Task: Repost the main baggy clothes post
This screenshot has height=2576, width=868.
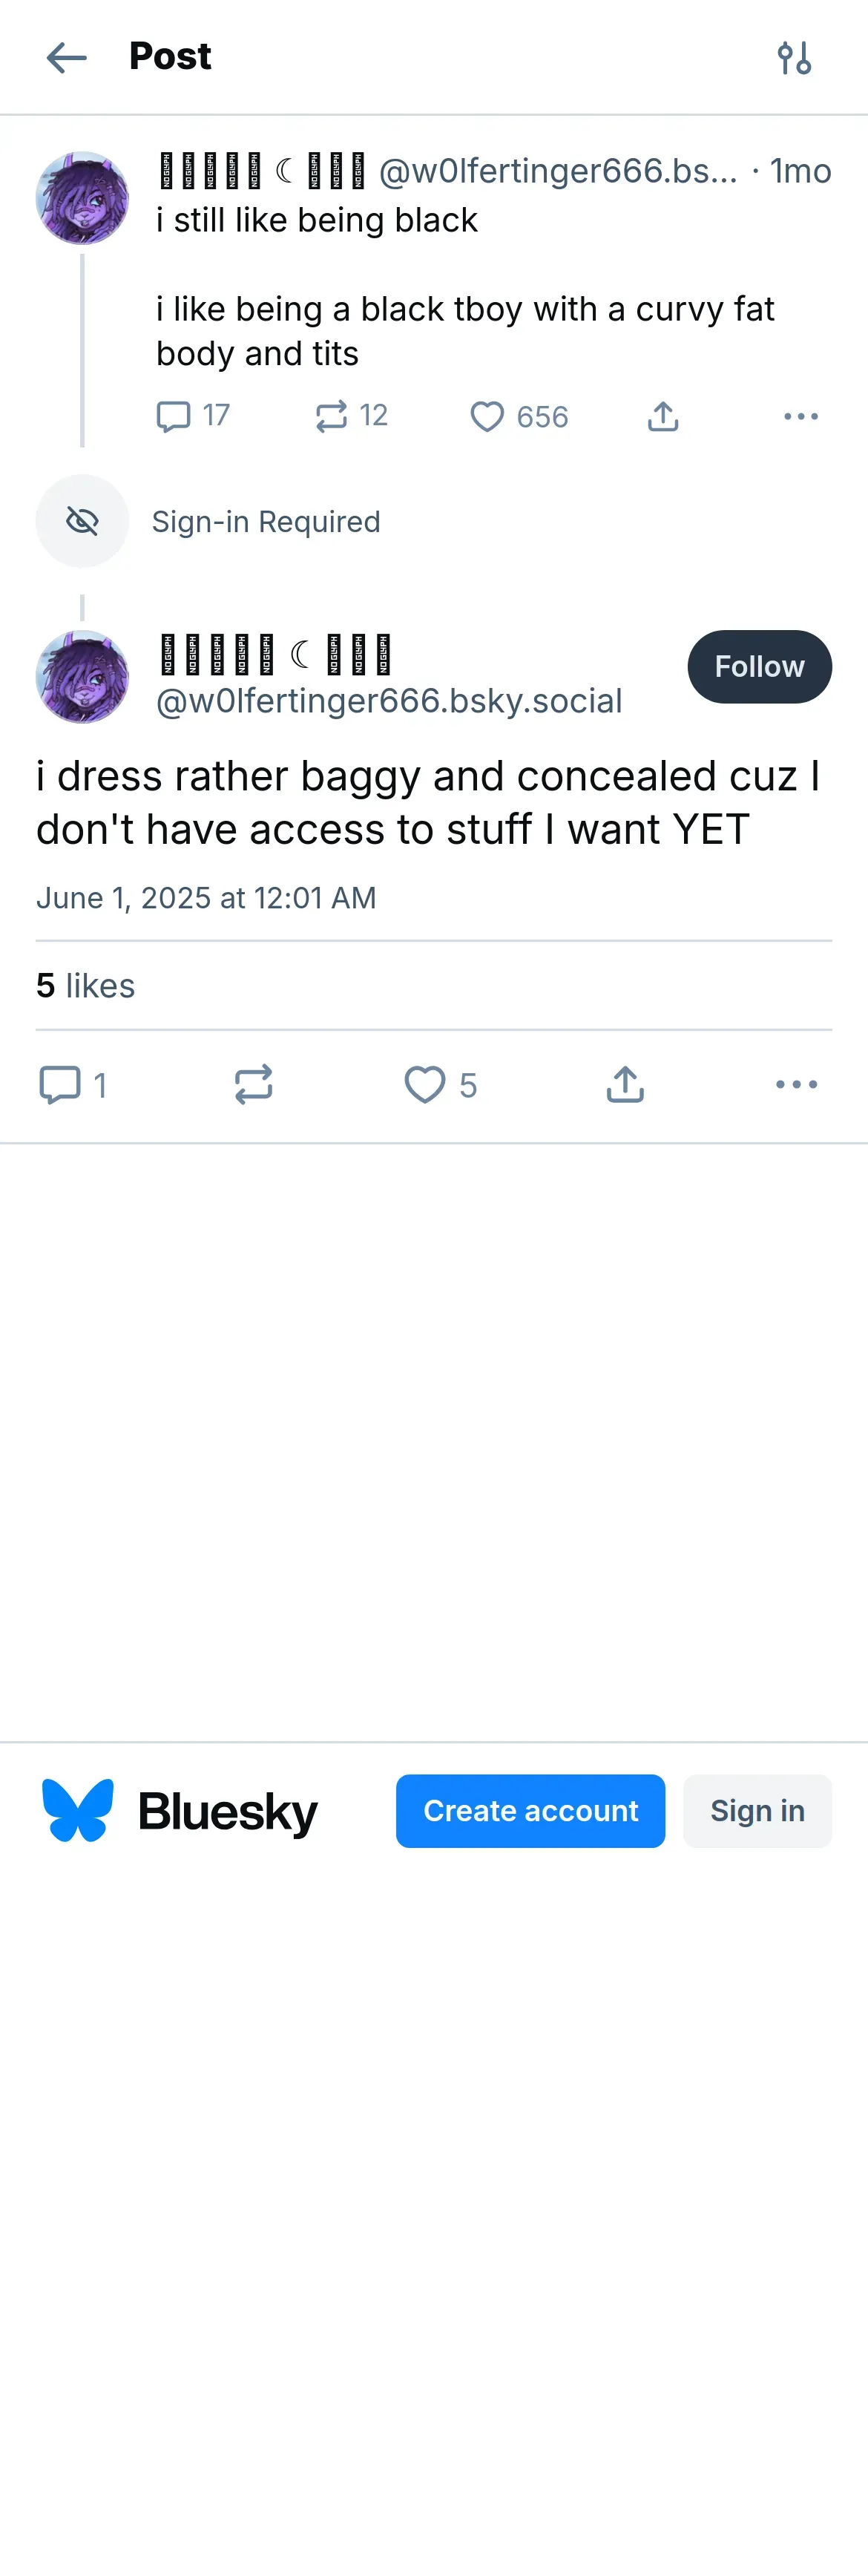Action: (x=254, y=1084)
